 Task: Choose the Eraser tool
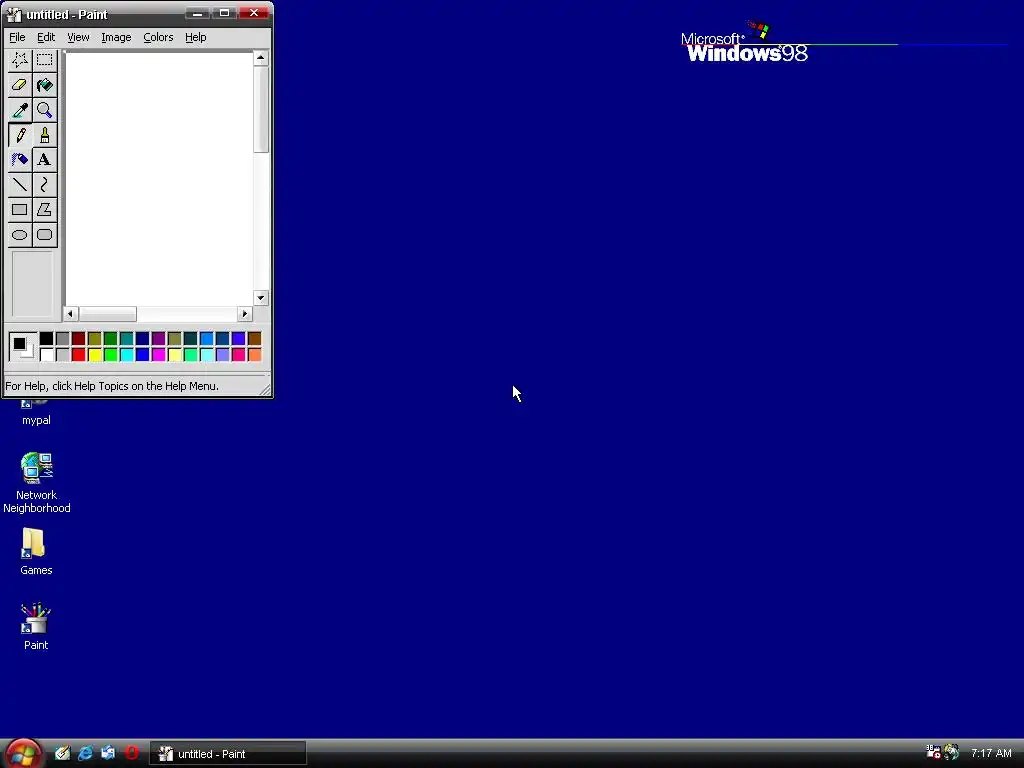point(20,85)
